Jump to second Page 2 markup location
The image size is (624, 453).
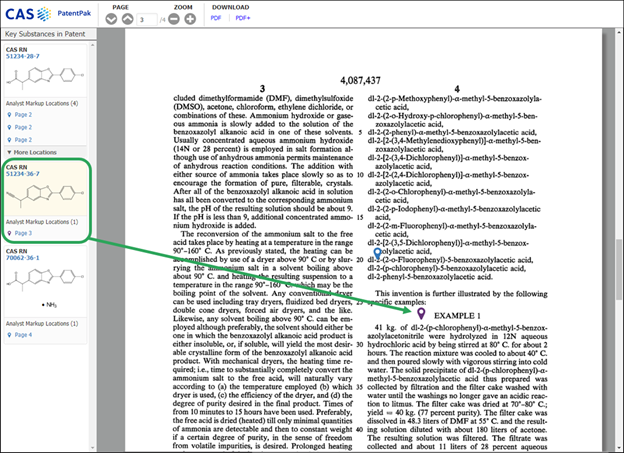click(x=23, y=127)
